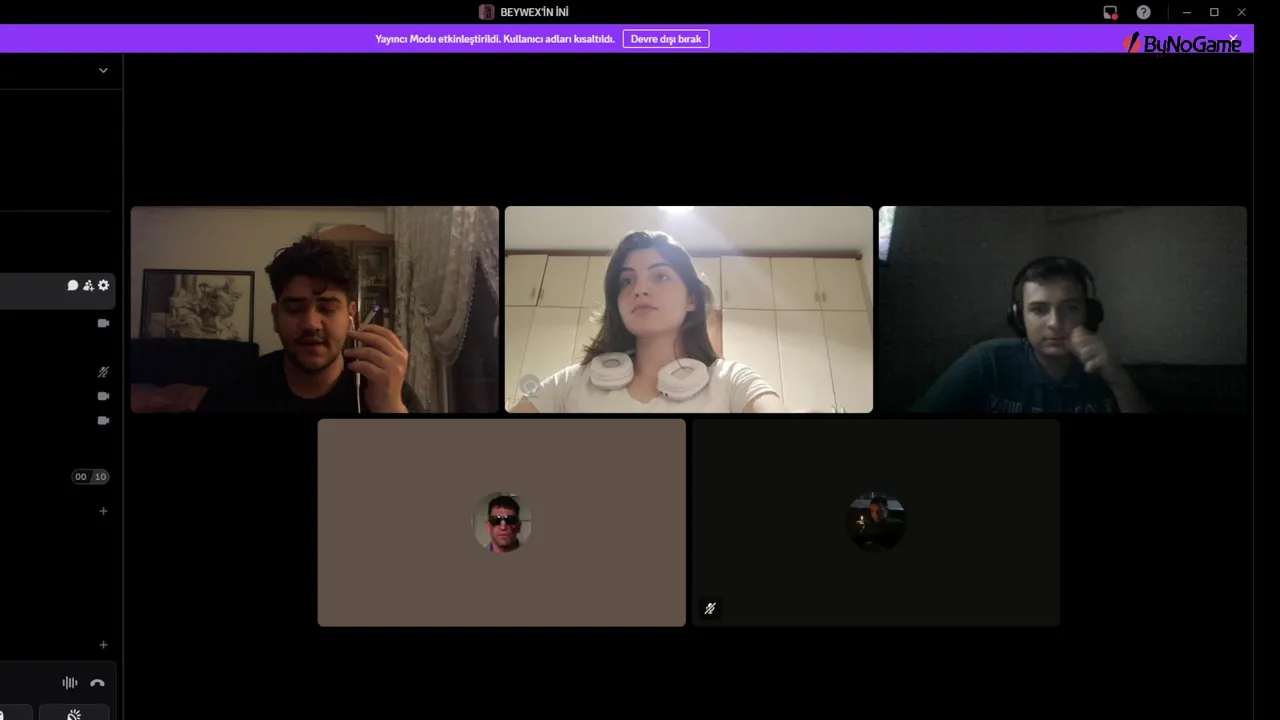Screen dimensions: 1280x720
Task: Open channel settings gear icon
Action: [x=103, y=285]
